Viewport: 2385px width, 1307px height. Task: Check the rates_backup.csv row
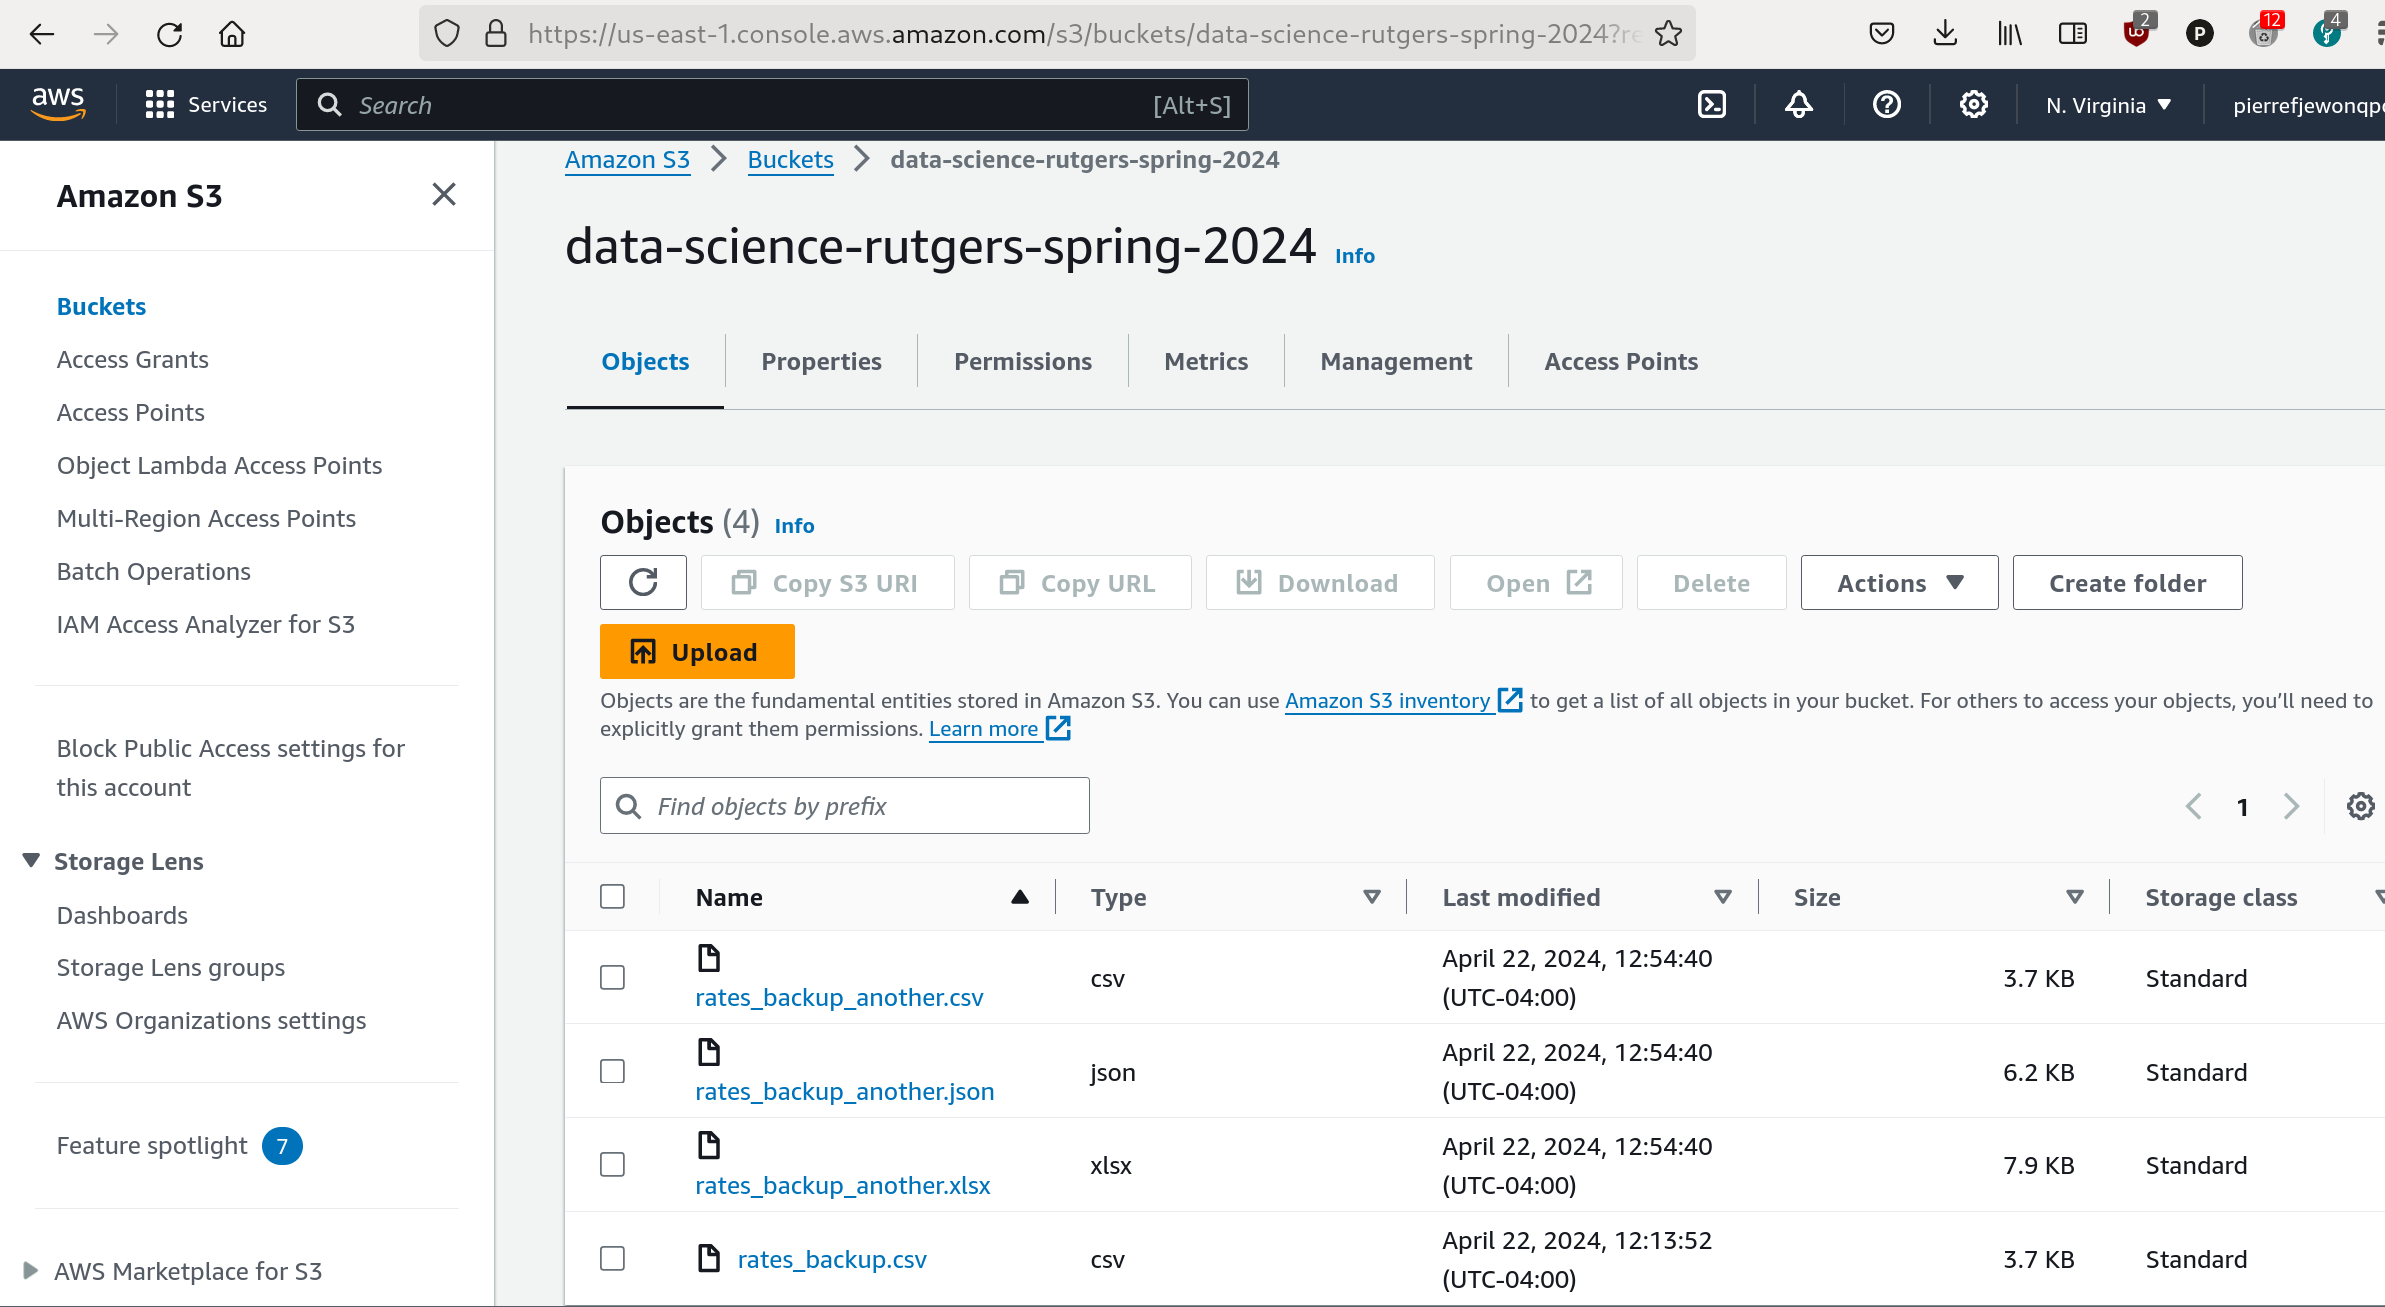tap(612, 1258)
